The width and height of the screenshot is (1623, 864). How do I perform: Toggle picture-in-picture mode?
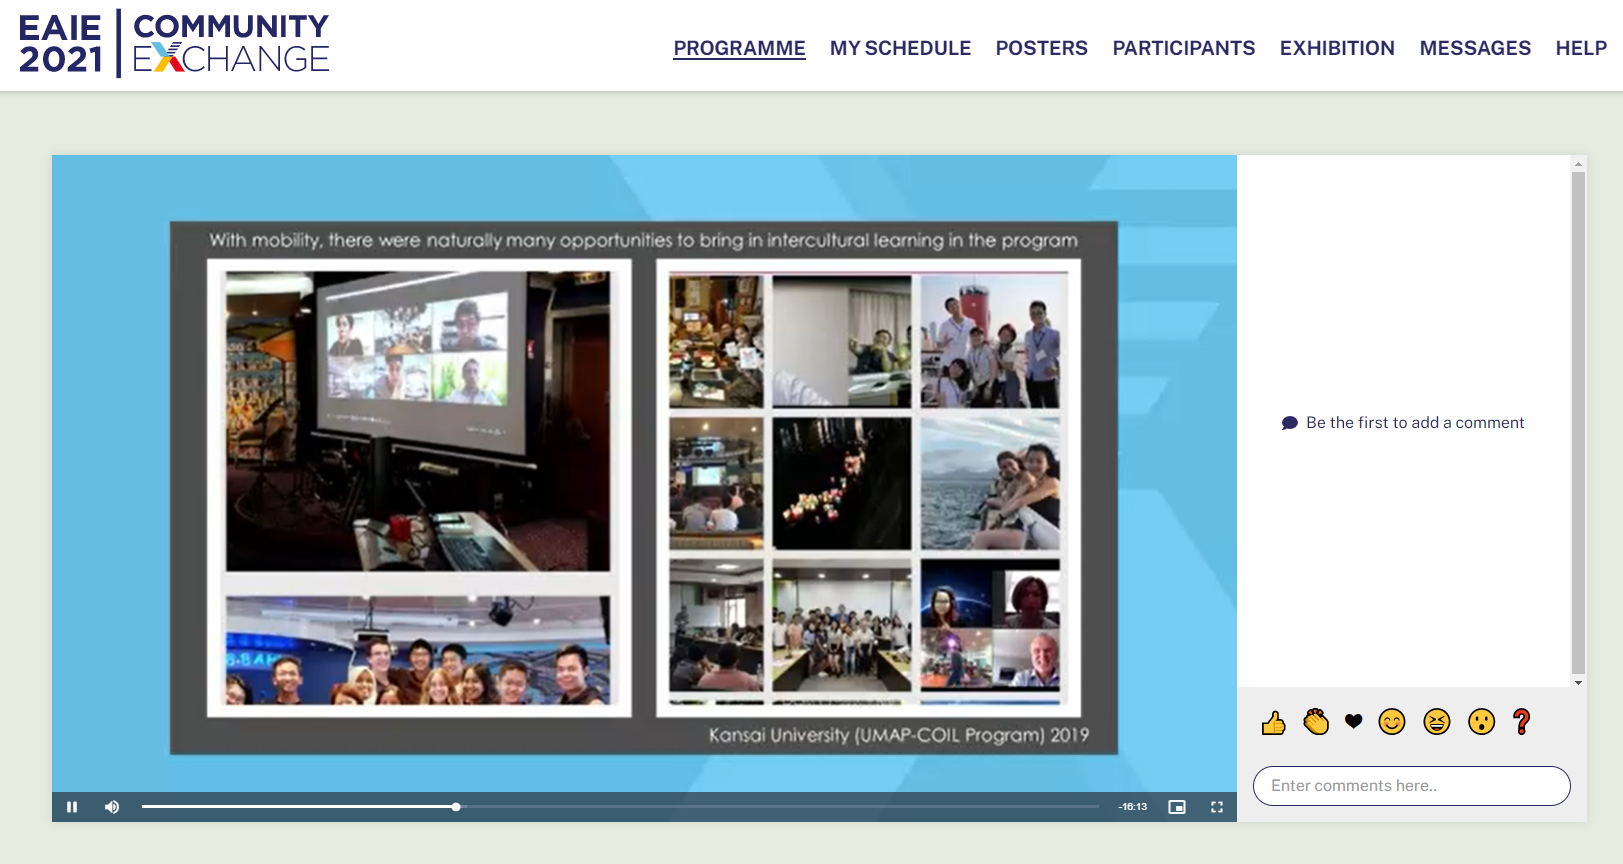[1177, 807]
